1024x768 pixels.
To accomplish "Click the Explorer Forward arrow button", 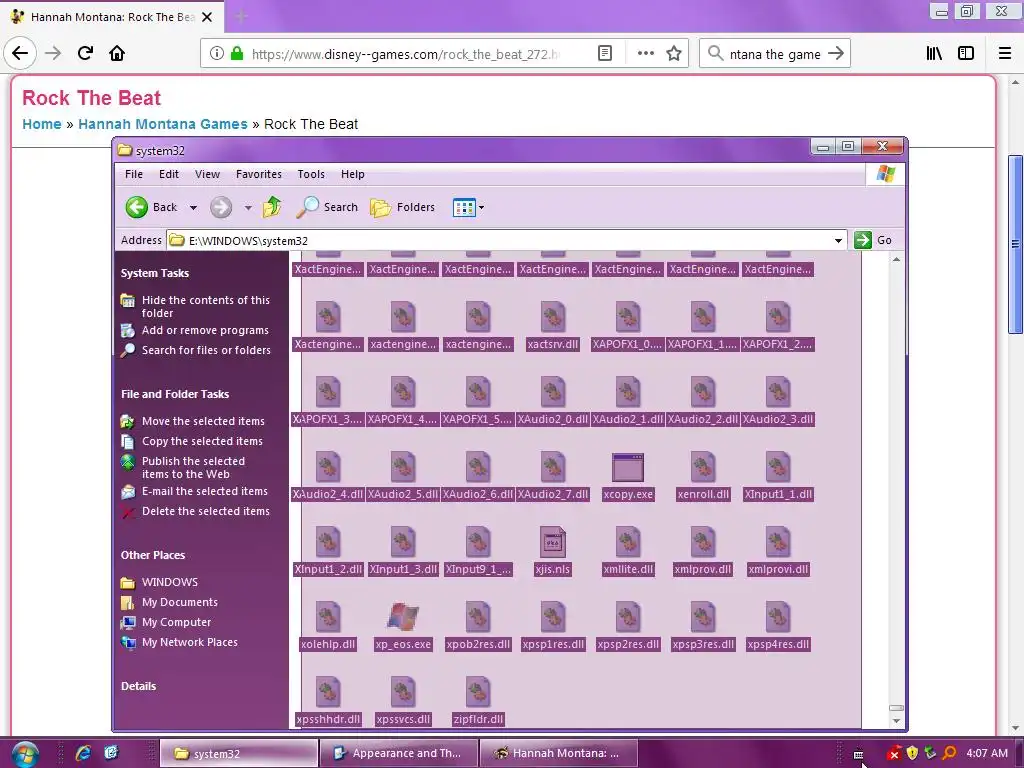I will (x=221, y=208).
